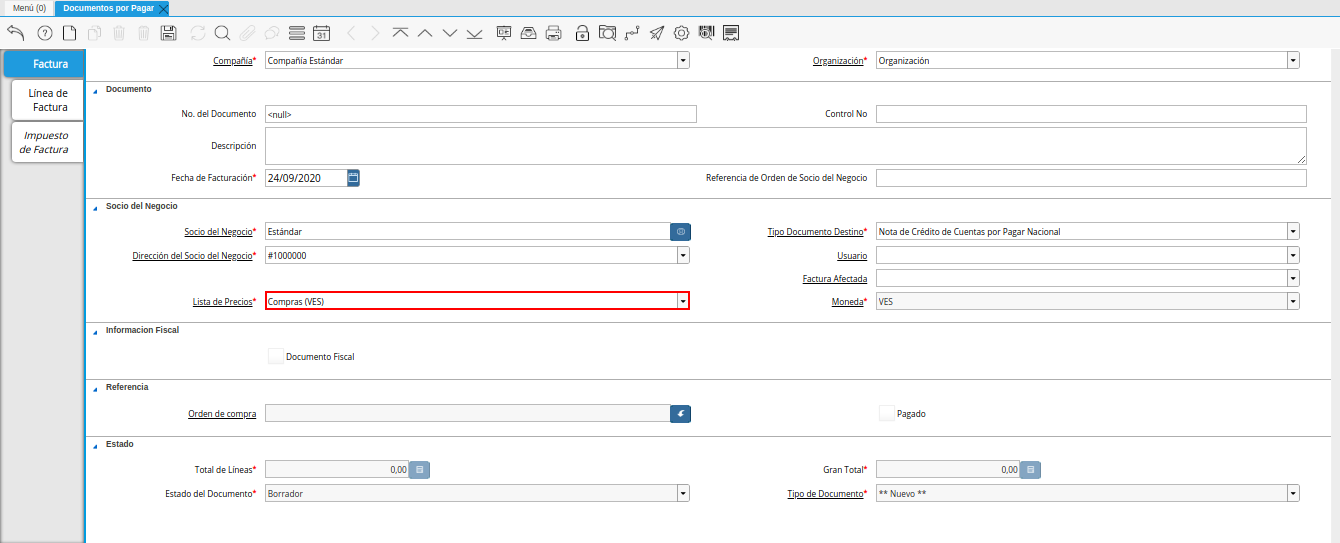Image resolution: width=1340 pixels, height=543 pixels.
Task: Expand the Tipo Documento Destino dropdown
Action: pos(1293,231)
